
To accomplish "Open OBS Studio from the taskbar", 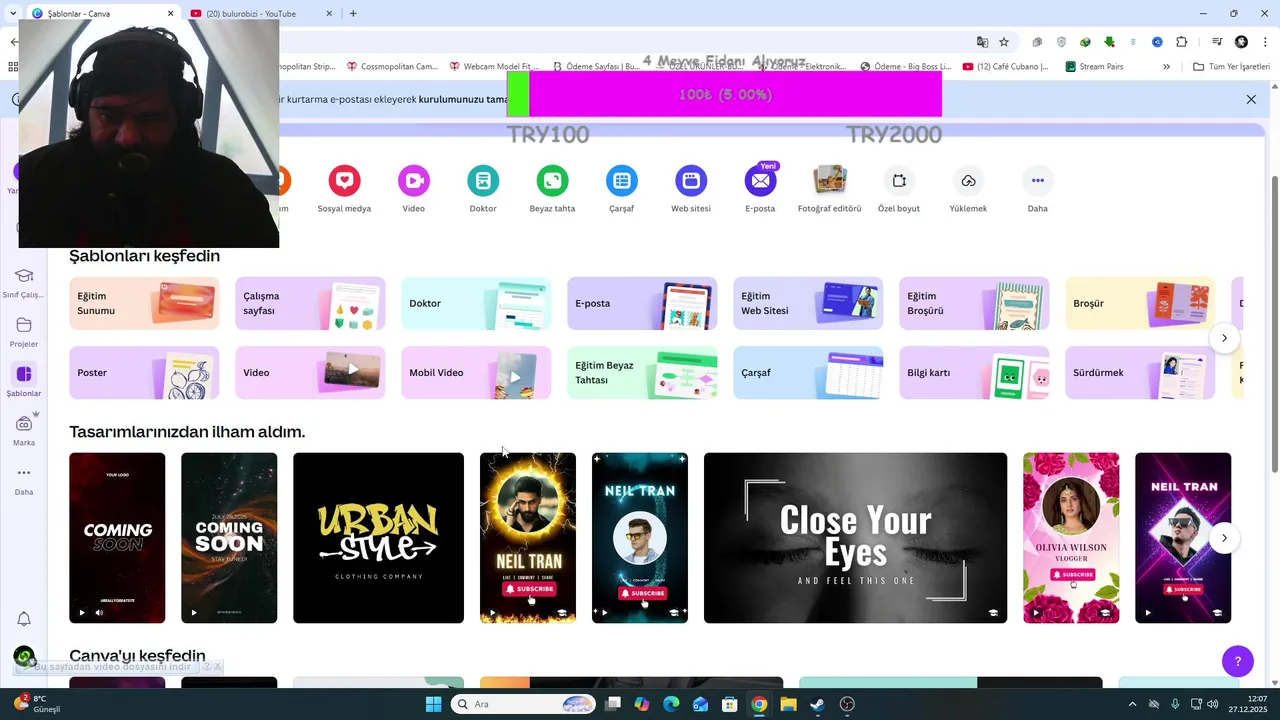I will click(847, 704).
